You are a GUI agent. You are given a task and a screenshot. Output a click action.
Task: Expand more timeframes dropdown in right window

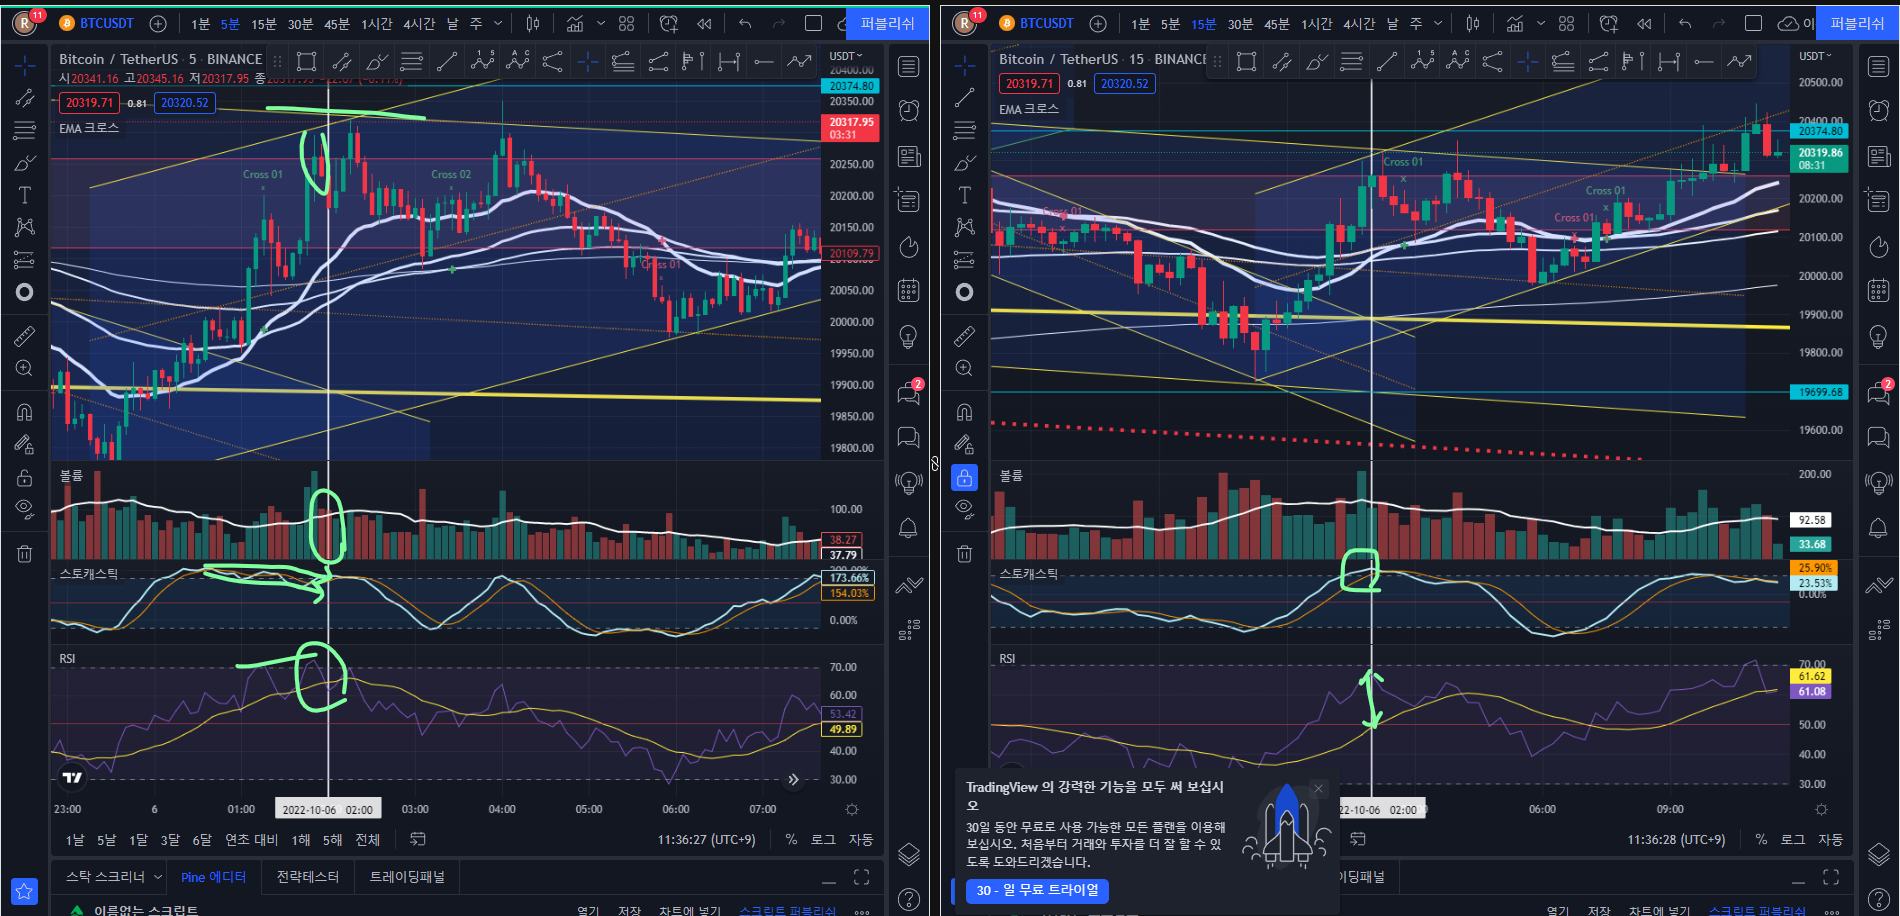(x=1438, y=23)
